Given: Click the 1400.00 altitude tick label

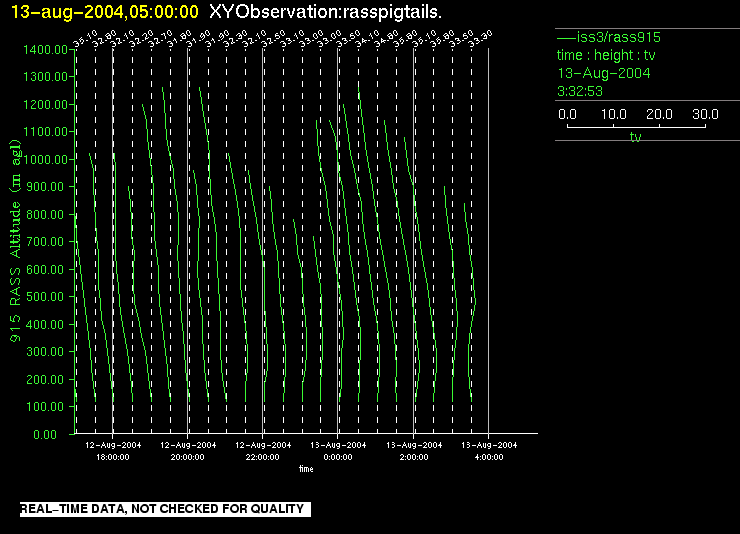Looking at the screenshot, I should point(44,49).
